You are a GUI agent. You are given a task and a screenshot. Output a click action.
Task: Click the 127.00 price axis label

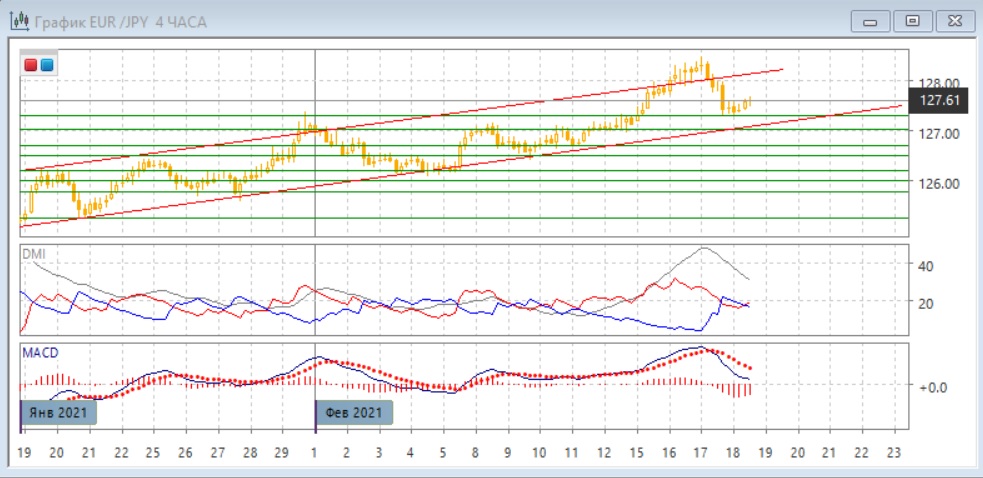point(939,133)
